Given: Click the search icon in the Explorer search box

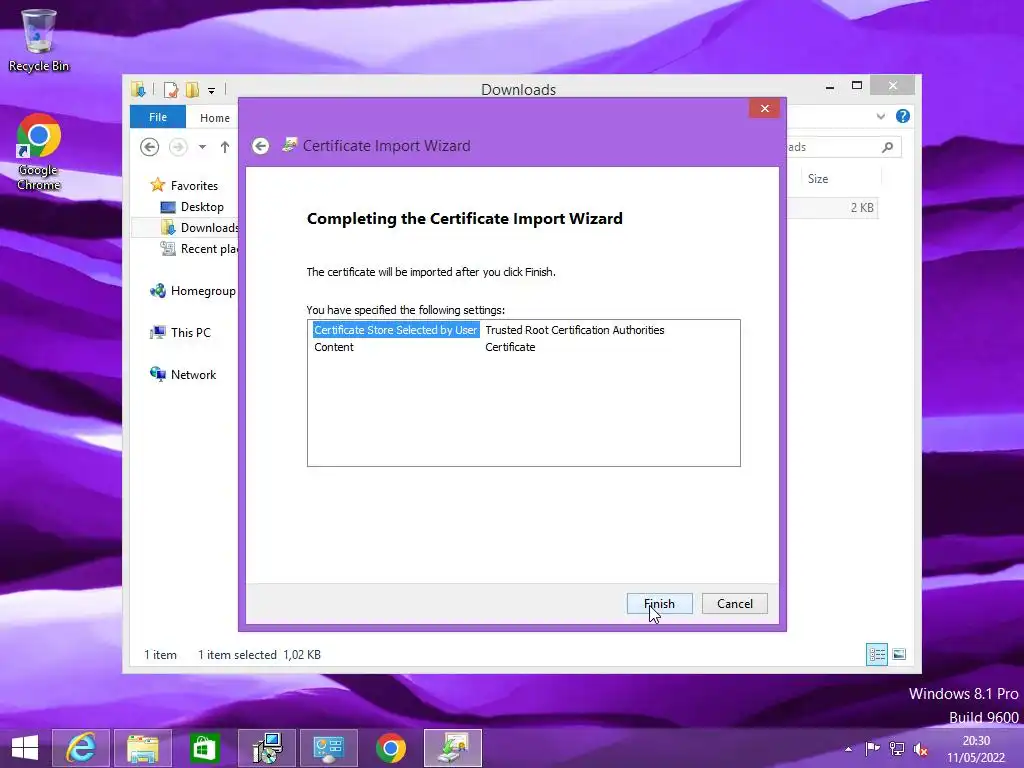Looking at the screenshot, I should (x=887, y=147).
